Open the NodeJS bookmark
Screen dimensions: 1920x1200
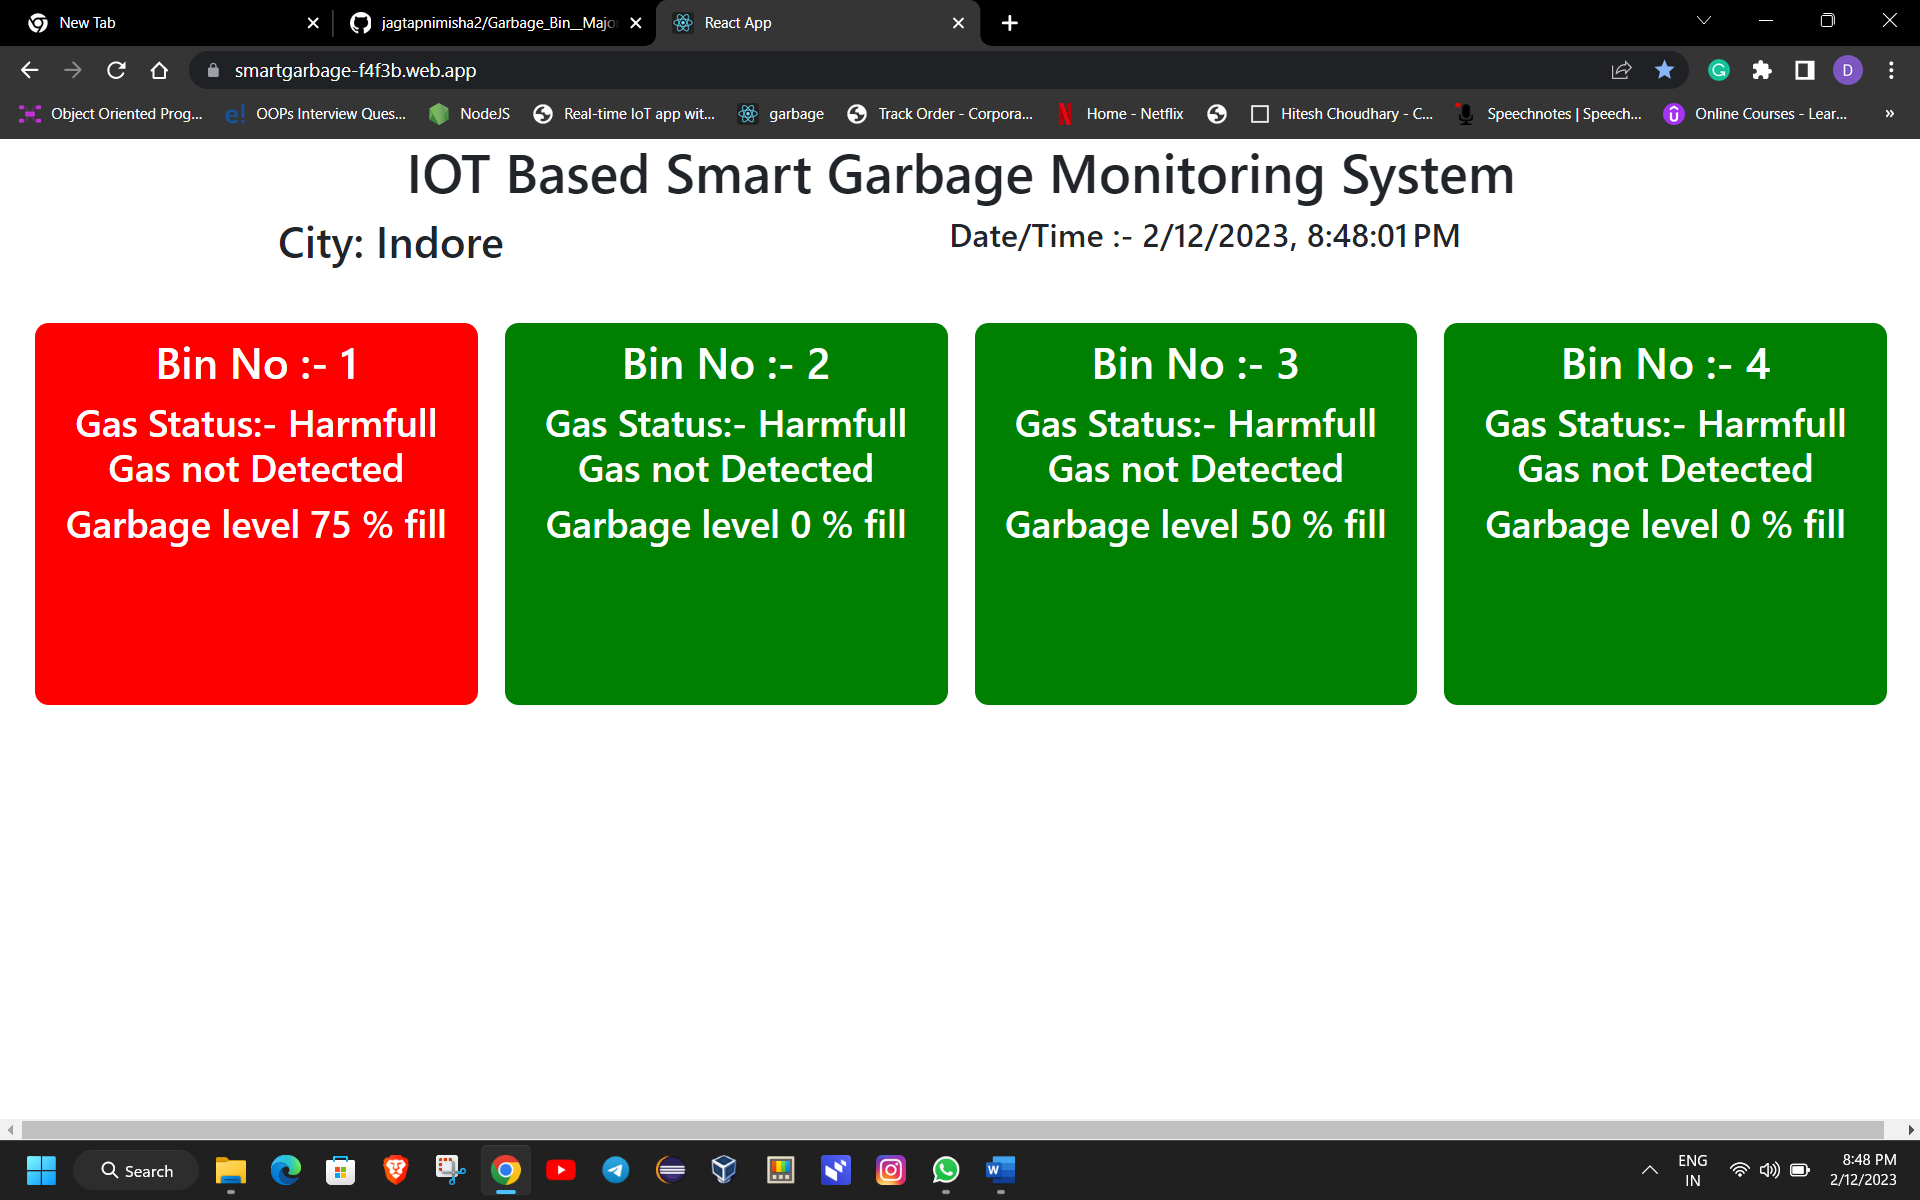pyautogui.click(x=482, y=113)
